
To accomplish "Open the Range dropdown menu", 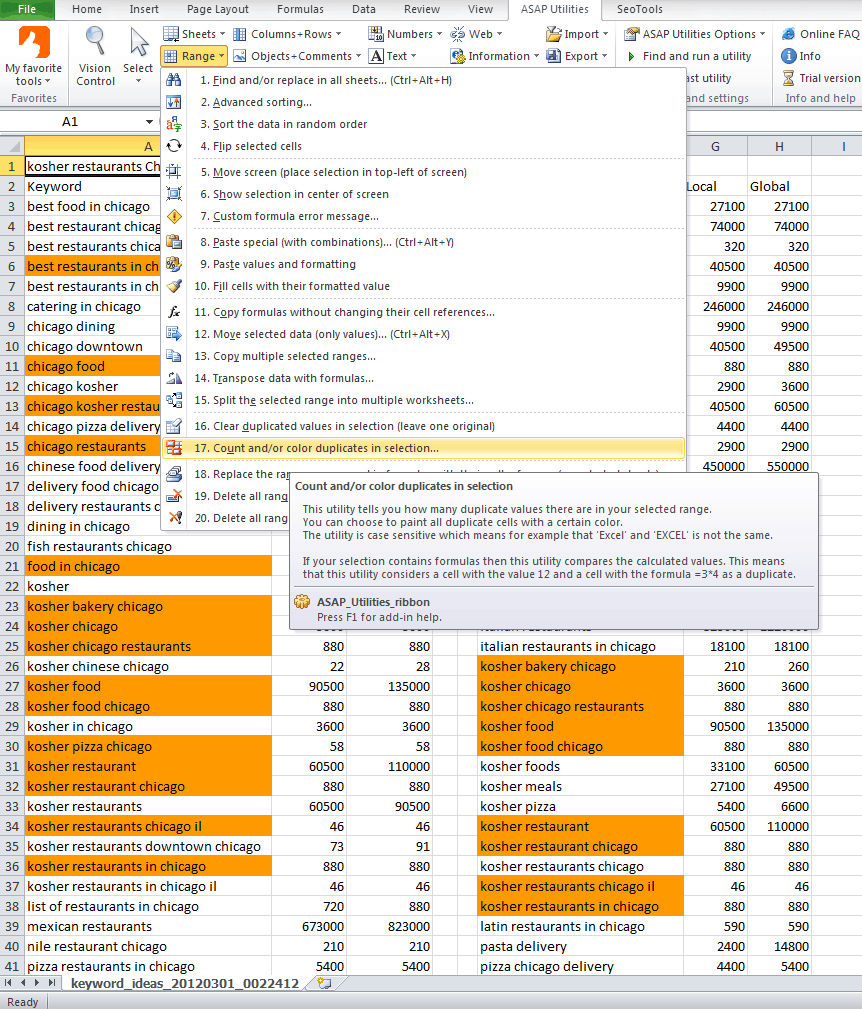I will [194, 56].
